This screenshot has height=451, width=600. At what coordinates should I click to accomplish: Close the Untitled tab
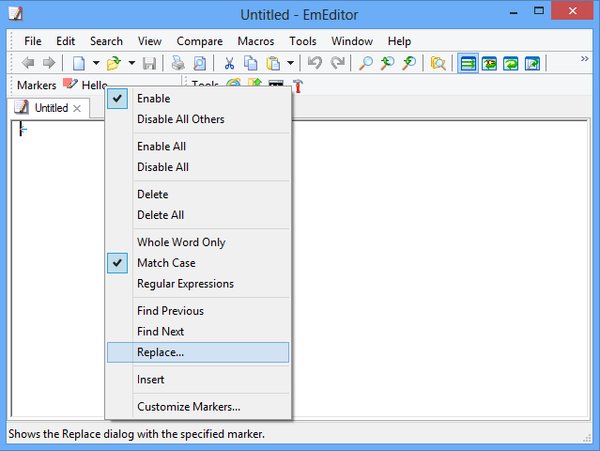coord(77,109)
